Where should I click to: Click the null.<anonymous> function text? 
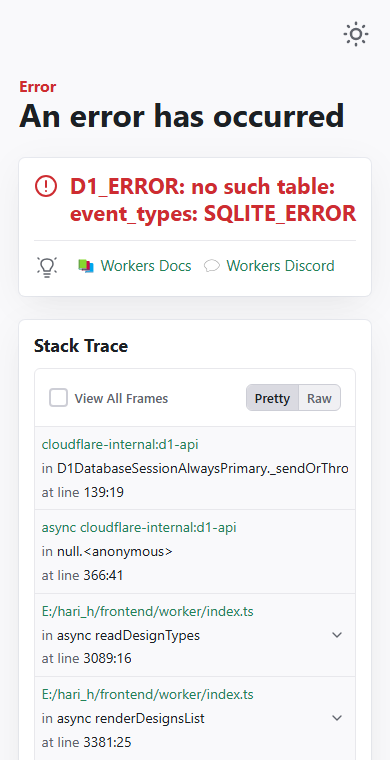(115, 551)
